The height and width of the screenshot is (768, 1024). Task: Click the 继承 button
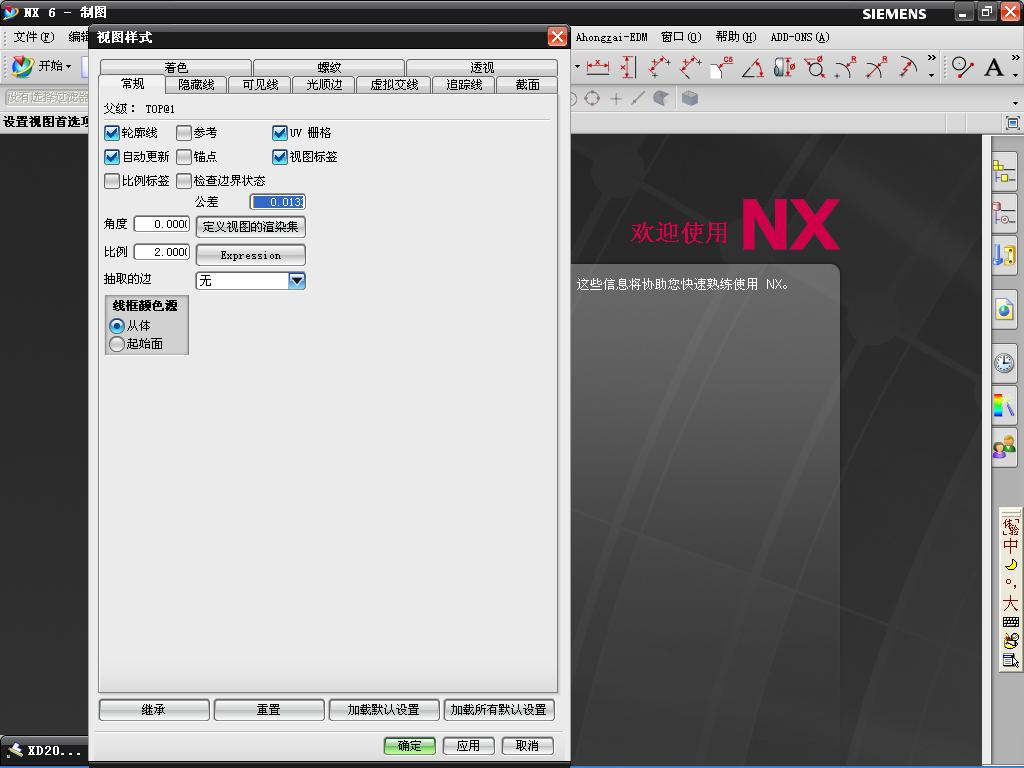pyautogui.click(x=154, y=710)
